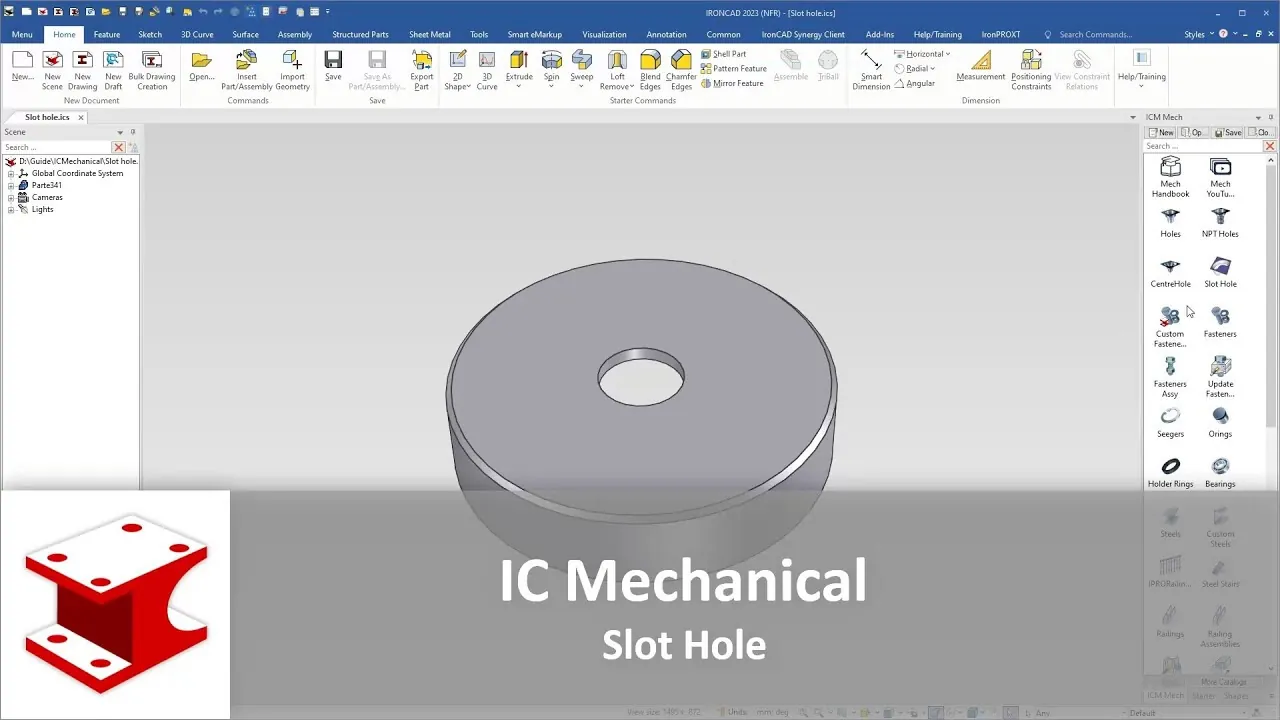Open the Styles dropdown

[x=1199, y=34]
